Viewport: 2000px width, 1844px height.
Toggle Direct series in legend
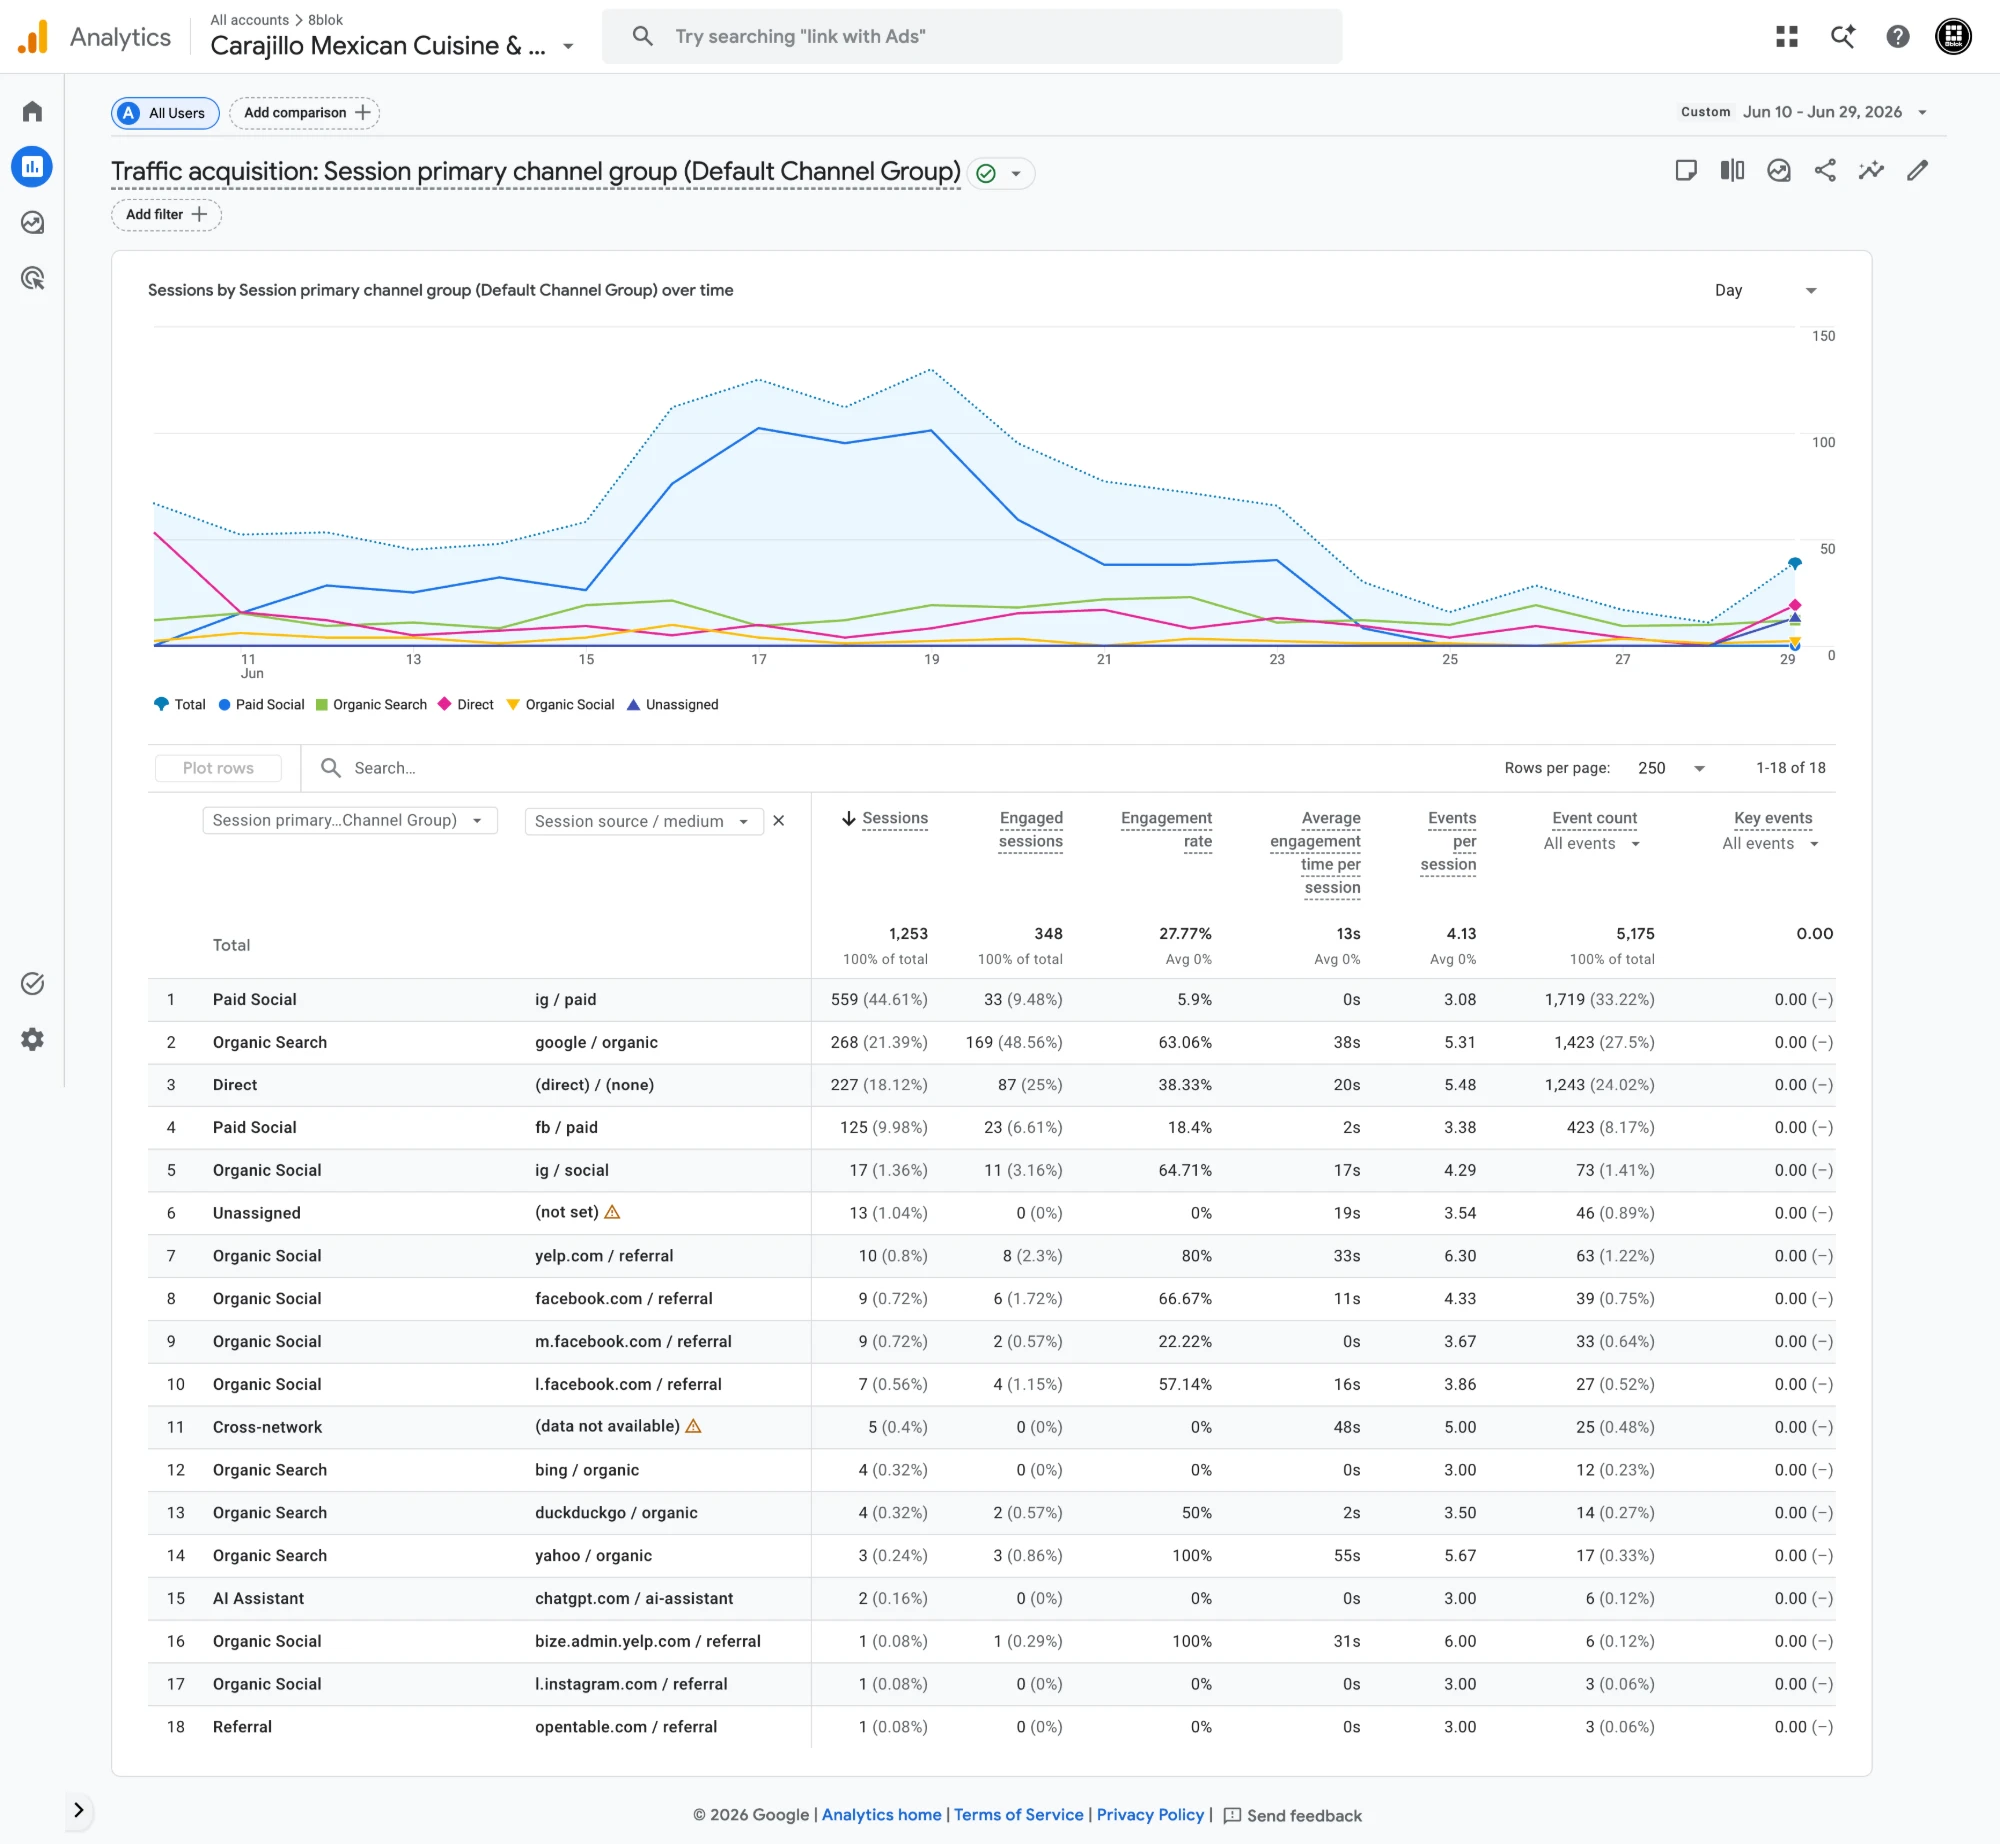tap(466, 705)
